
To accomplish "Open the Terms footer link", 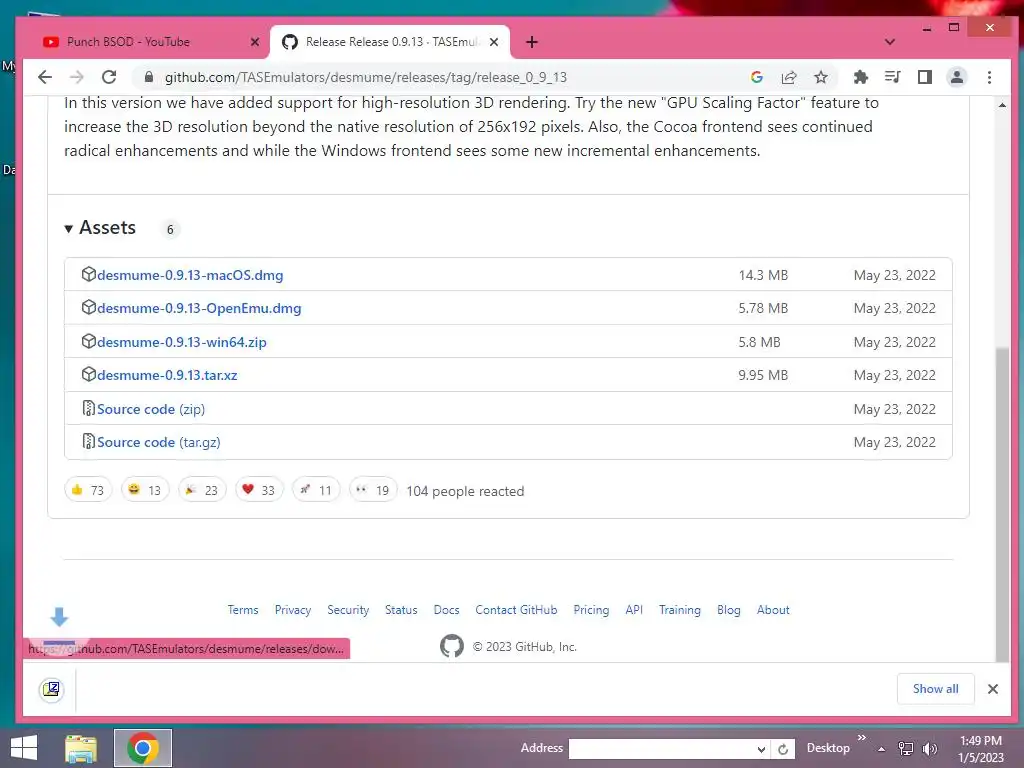I will coord(243,610).
